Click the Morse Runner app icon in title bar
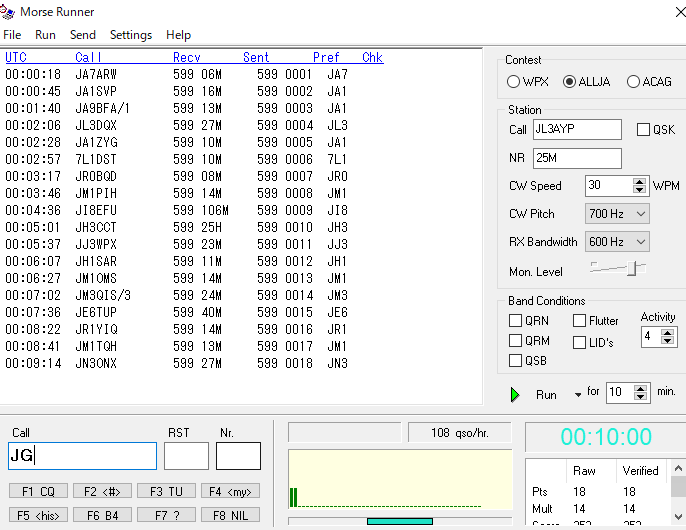686x530 pixels. (7, 12)
